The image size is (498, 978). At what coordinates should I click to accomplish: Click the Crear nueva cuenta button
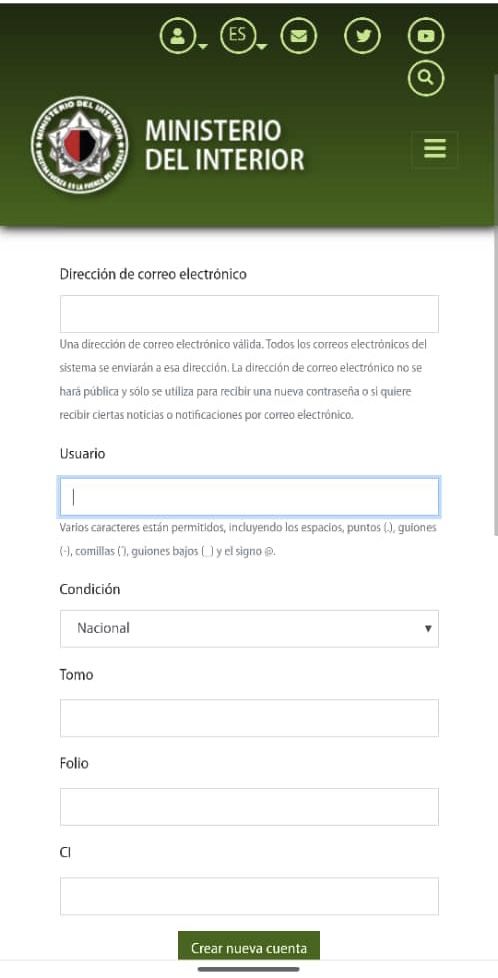click(249, 946)
